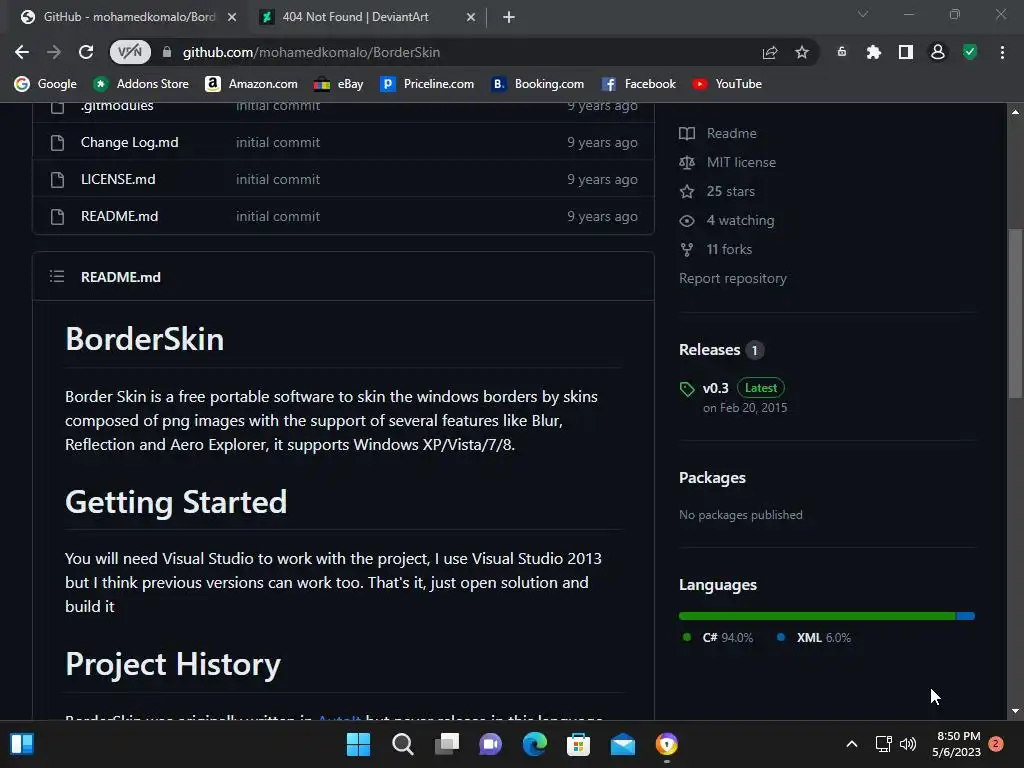Click the blue XML segment of language bar

tap(966, 616)
